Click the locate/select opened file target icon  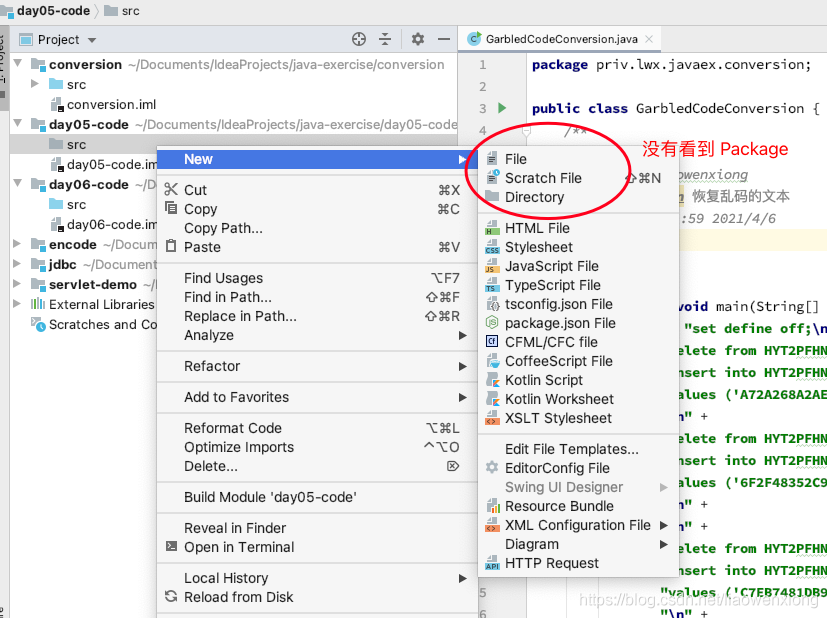pyautogui.click(x=359, y=39)
